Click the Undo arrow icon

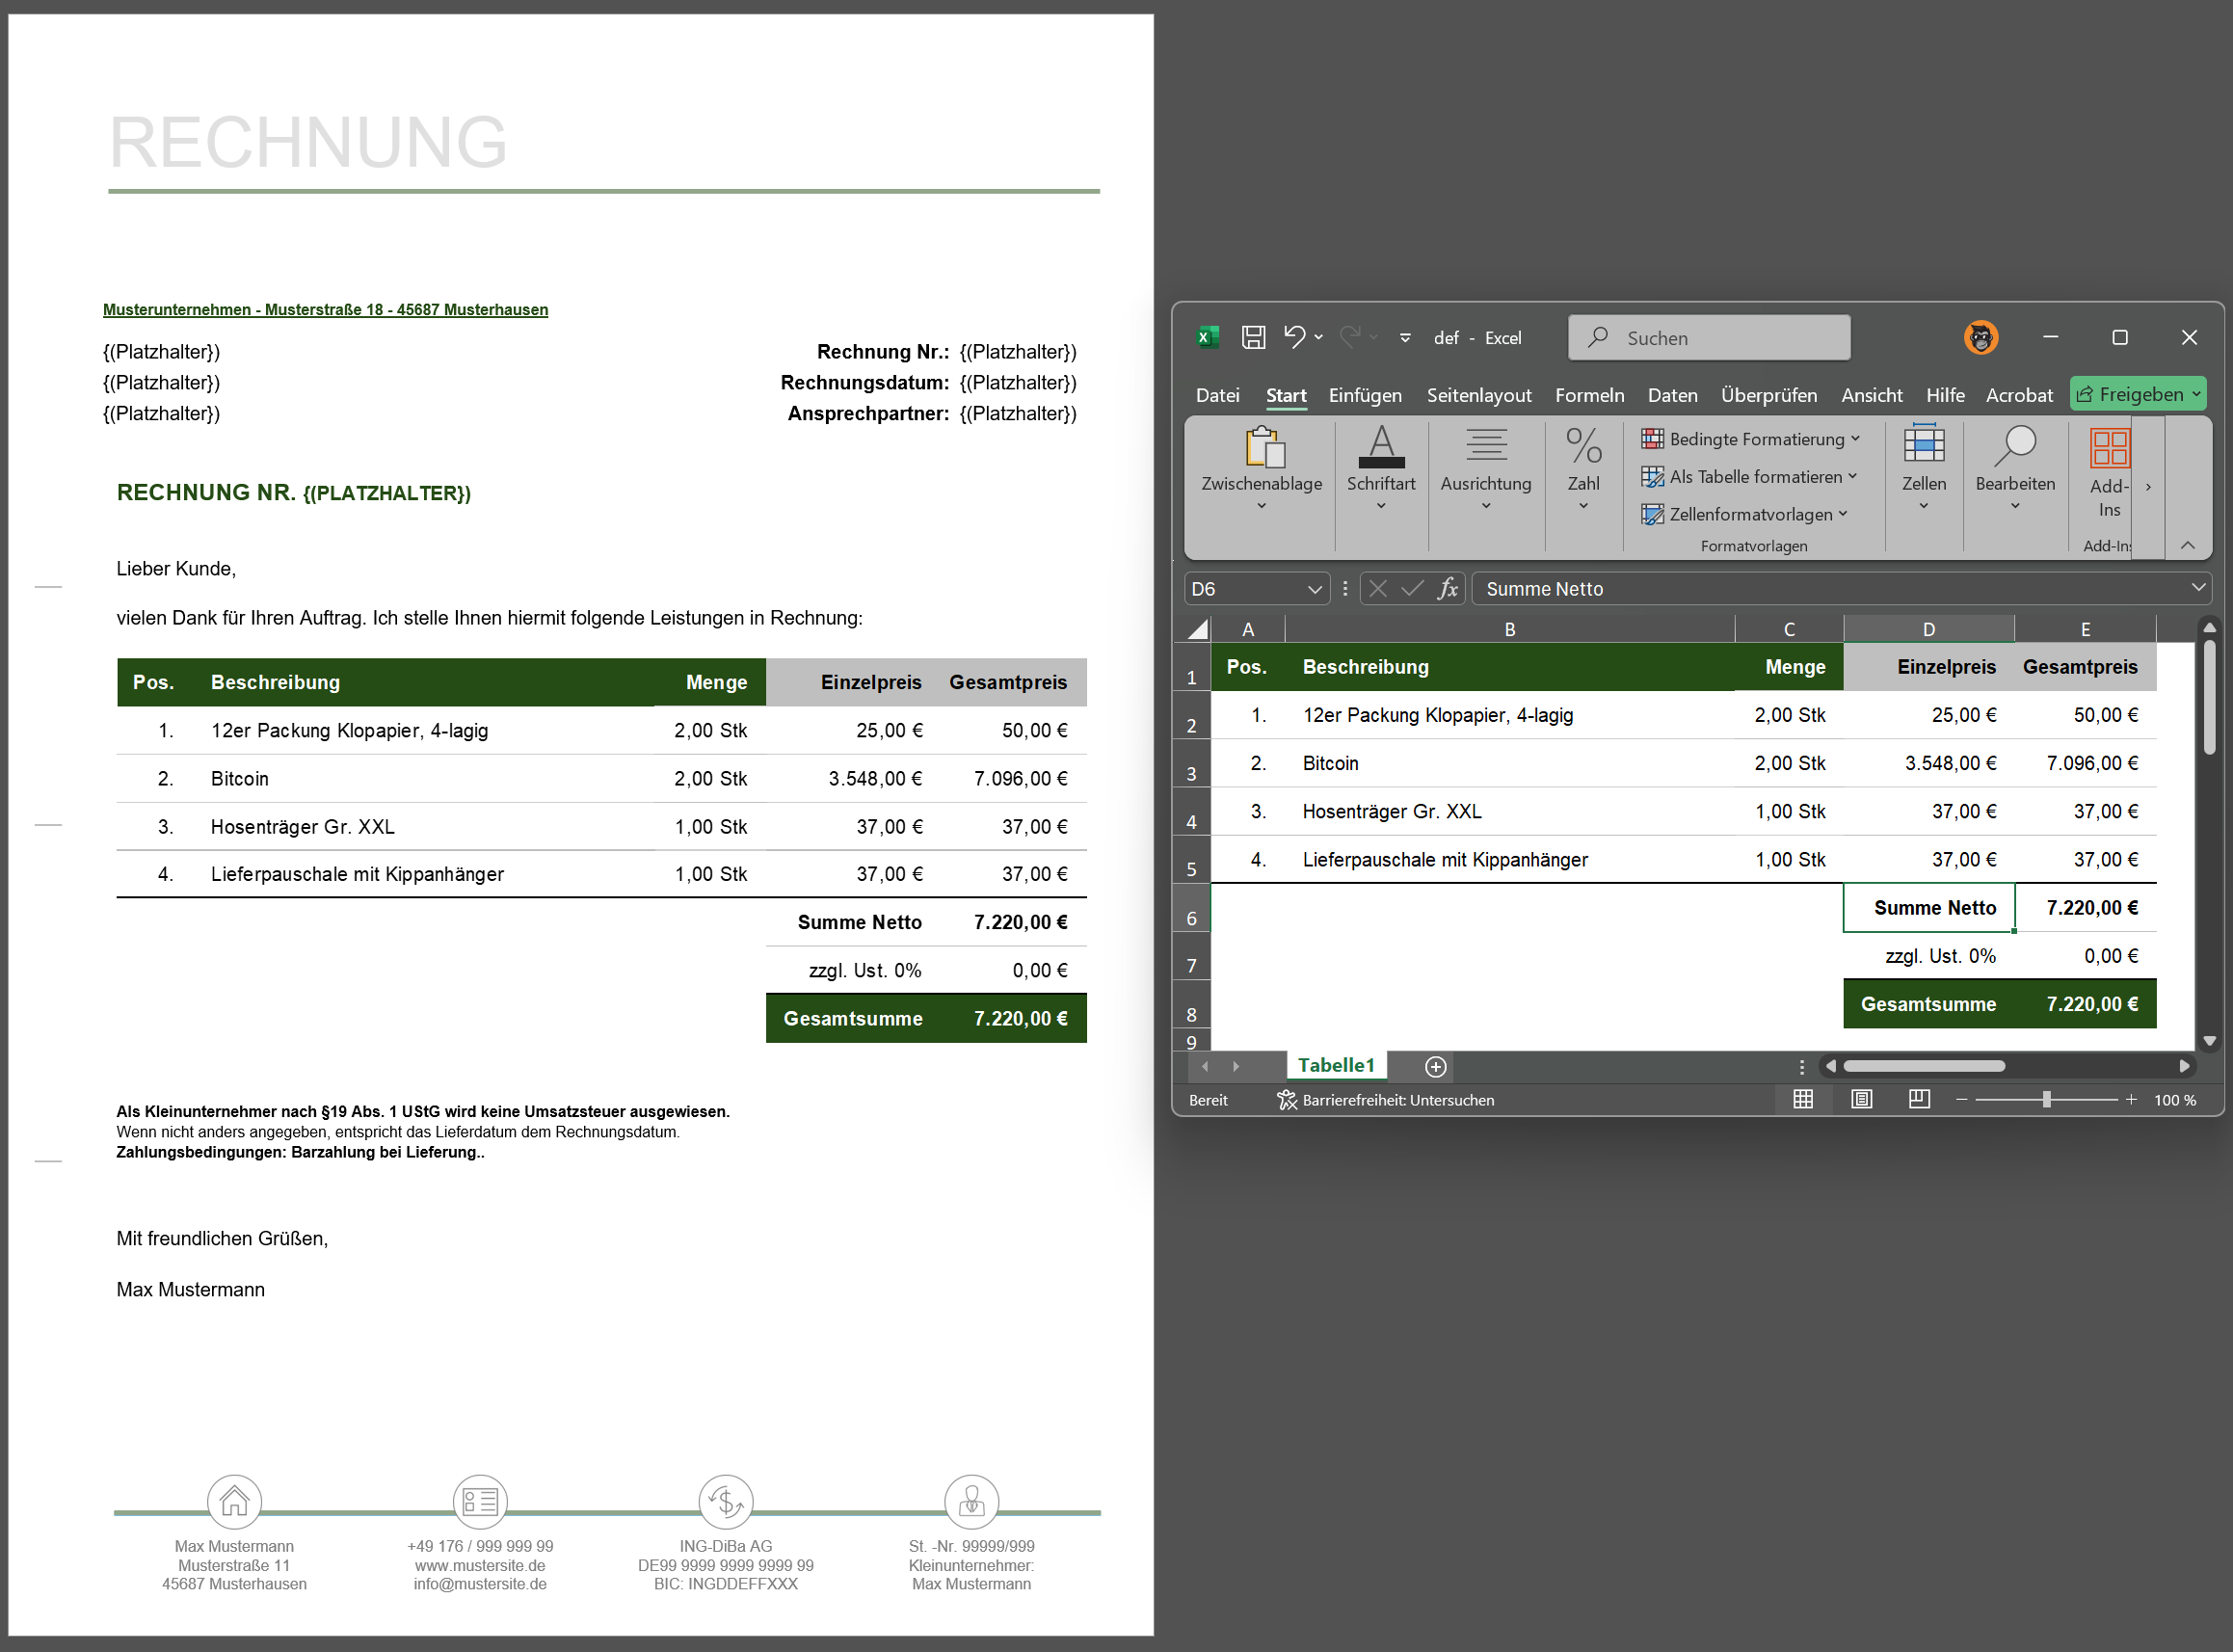tap(1294, 337)
